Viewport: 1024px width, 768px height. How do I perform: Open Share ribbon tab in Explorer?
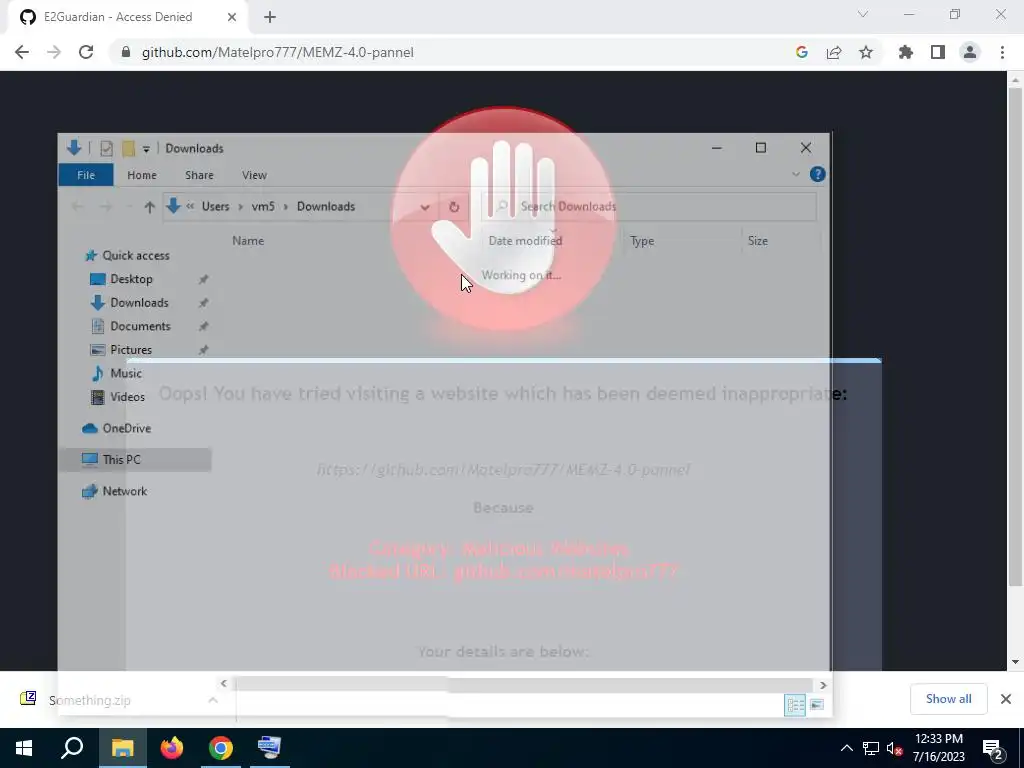199,175
